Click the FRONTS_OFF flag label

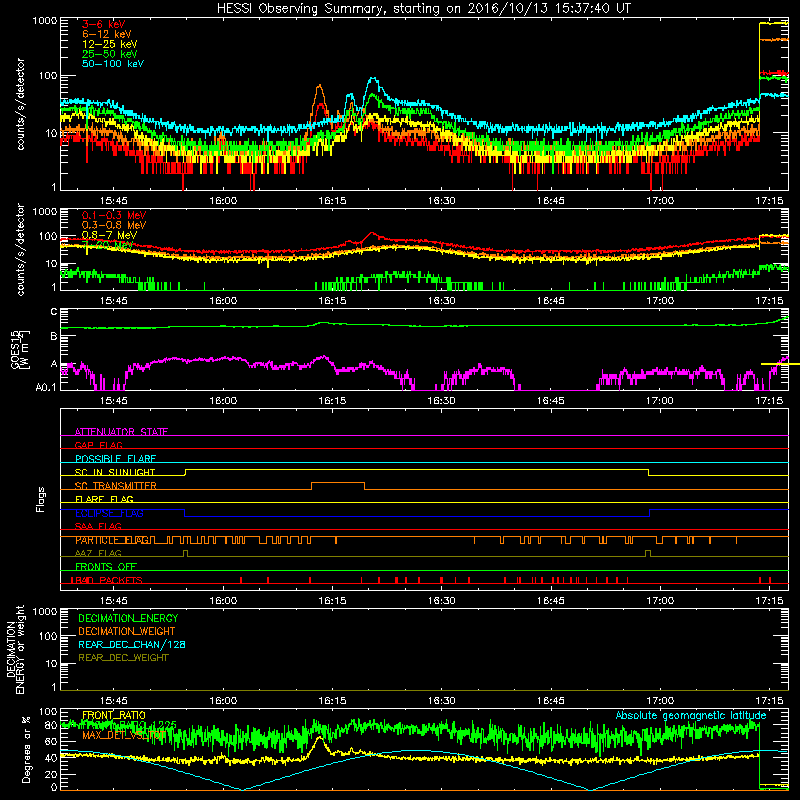(106, 567)
